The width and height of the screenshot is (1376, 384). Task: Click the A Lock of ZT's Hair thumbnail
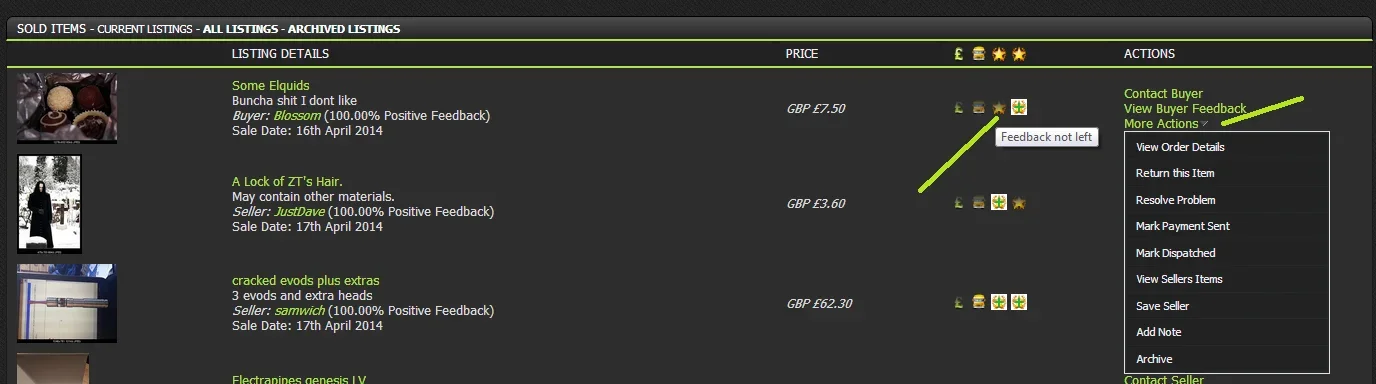tap(49, 204)
